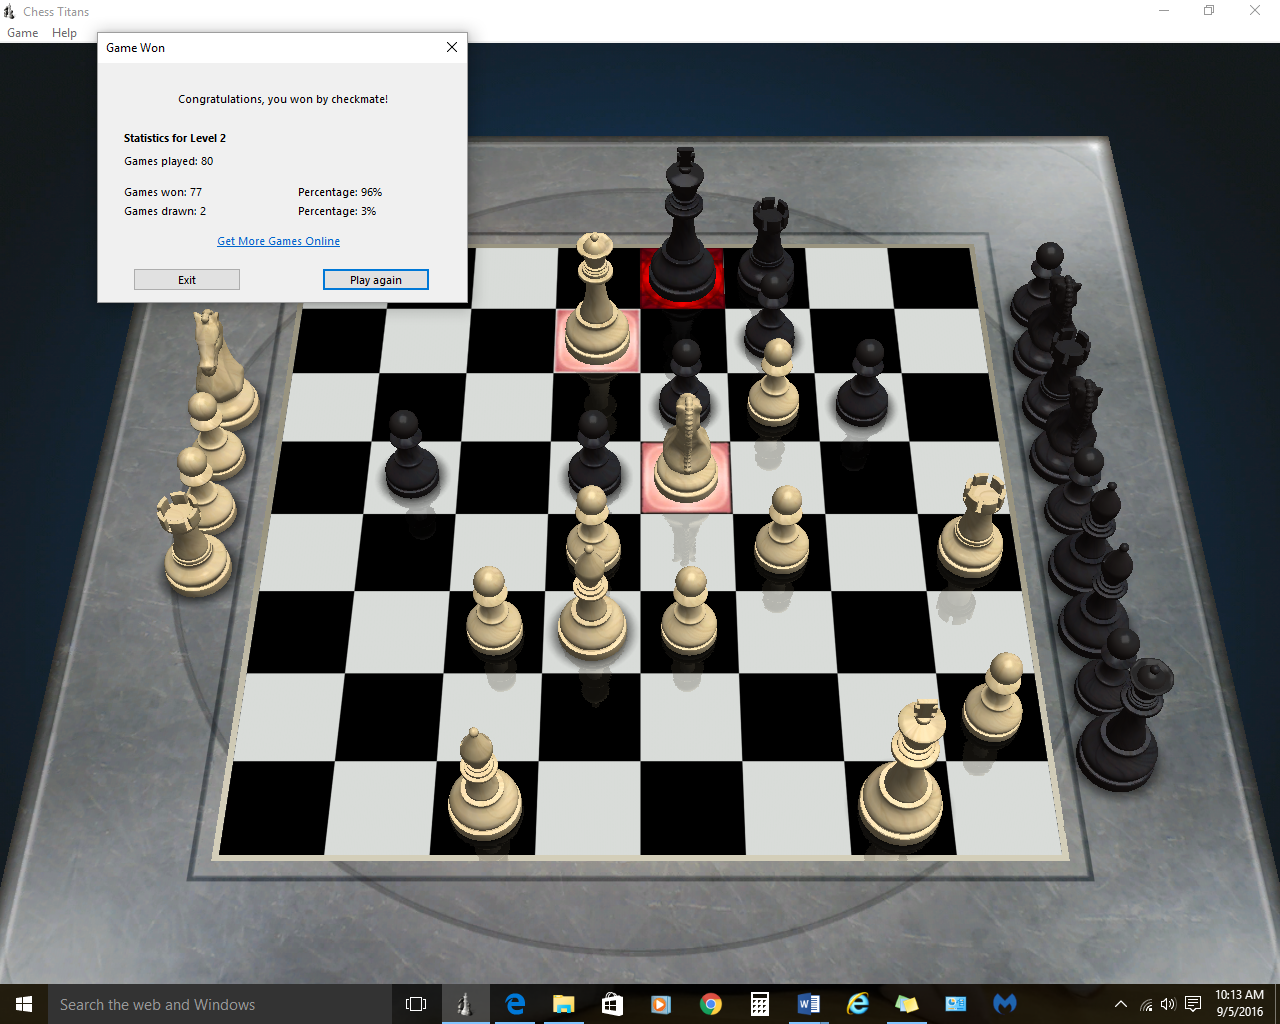Click the 'Percentage: 3%' text
The width and height of the screenshot is (1280, 1024).
pos(337,211)
